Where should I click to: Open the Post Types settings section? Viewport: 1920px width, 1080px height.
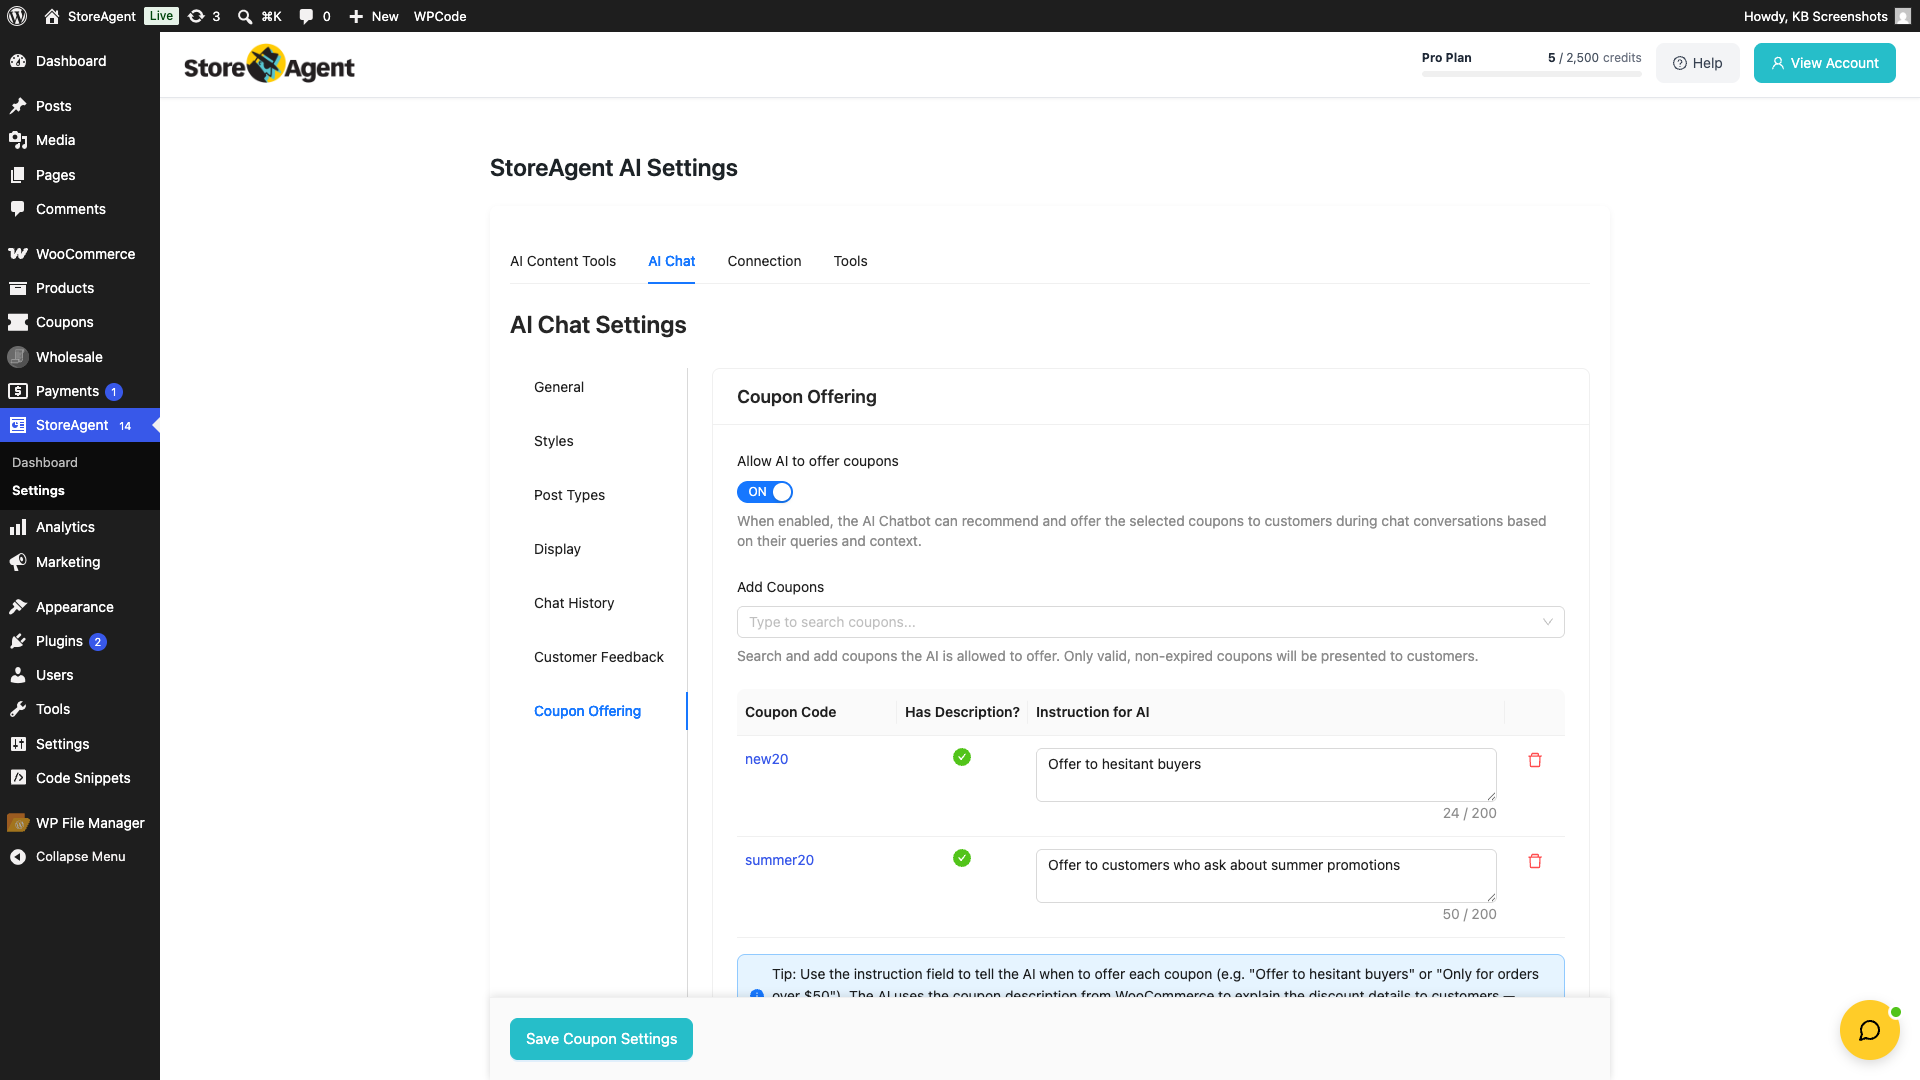click(x=569, y=495)
